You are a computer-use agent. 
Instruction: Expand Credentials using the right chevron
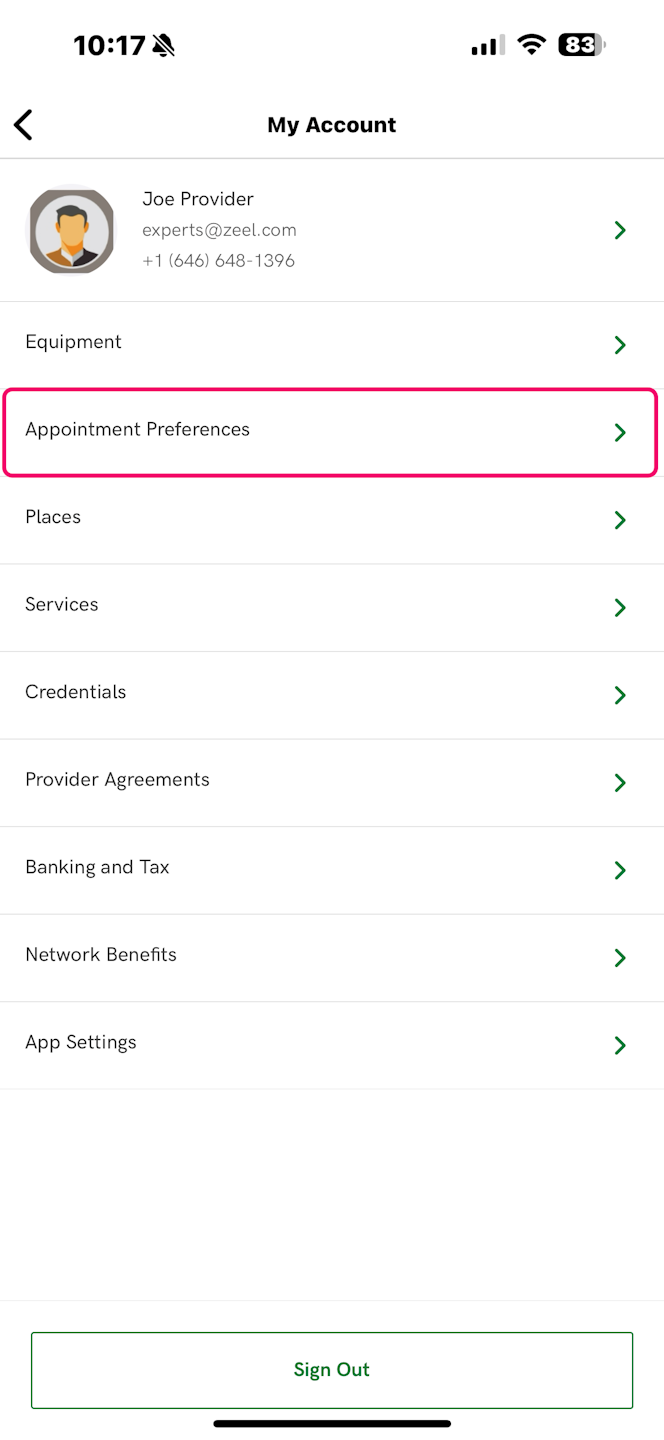coord(620,695)
